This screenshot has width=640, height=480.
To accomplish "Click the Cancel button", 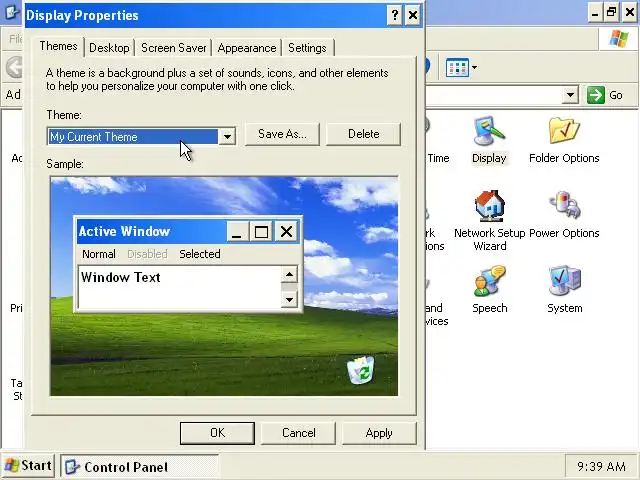I will coord(298,433).
